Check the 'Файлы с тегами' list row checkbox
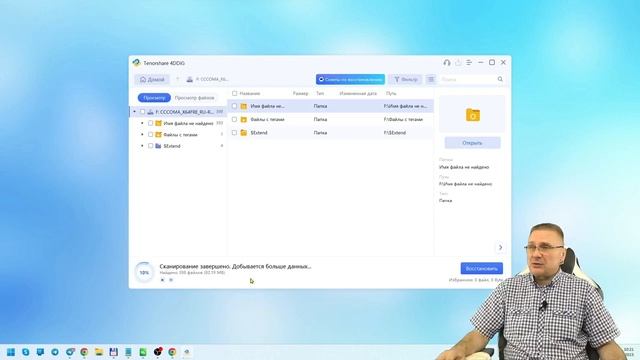The height and width of the screenshot is (360, 640). pos(234,119)
